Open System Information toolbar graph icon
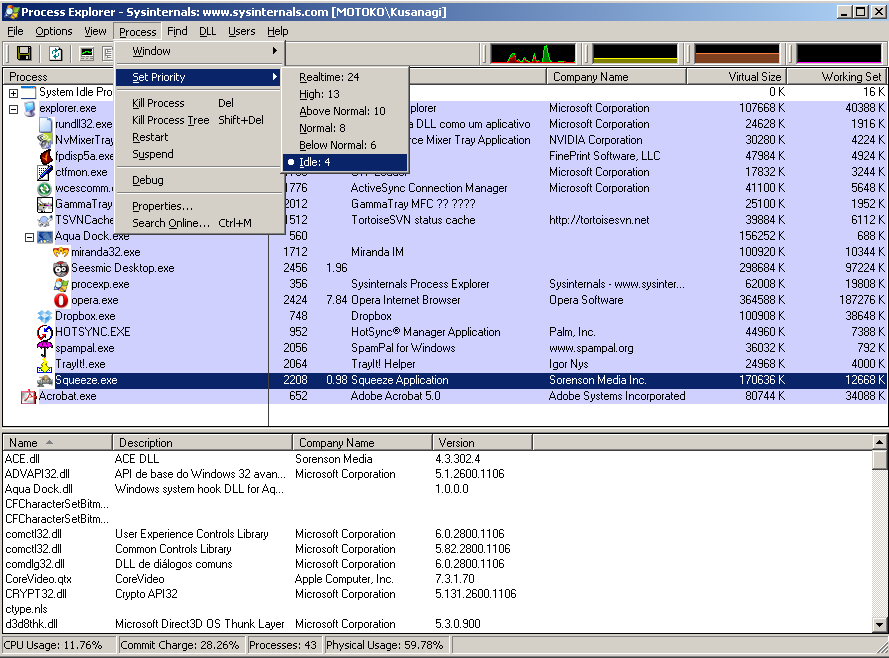 (87, 53)
